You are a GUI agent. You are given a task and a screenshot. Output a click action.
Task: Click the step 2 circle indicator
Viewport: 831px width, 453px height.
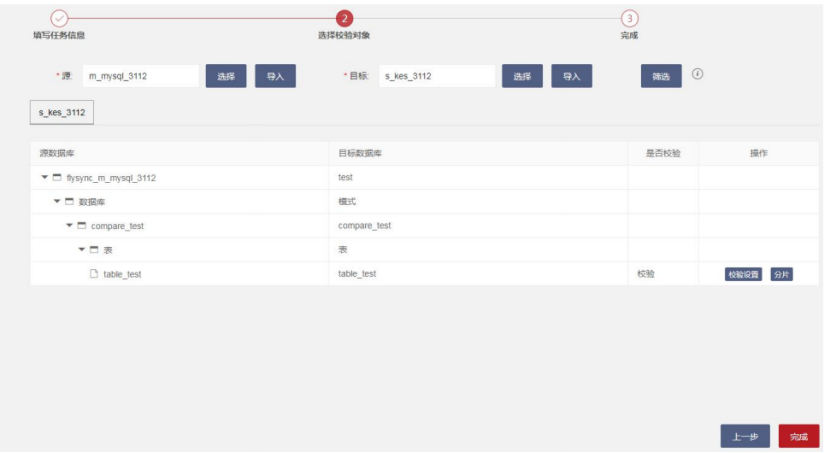[x=344, y=19]
